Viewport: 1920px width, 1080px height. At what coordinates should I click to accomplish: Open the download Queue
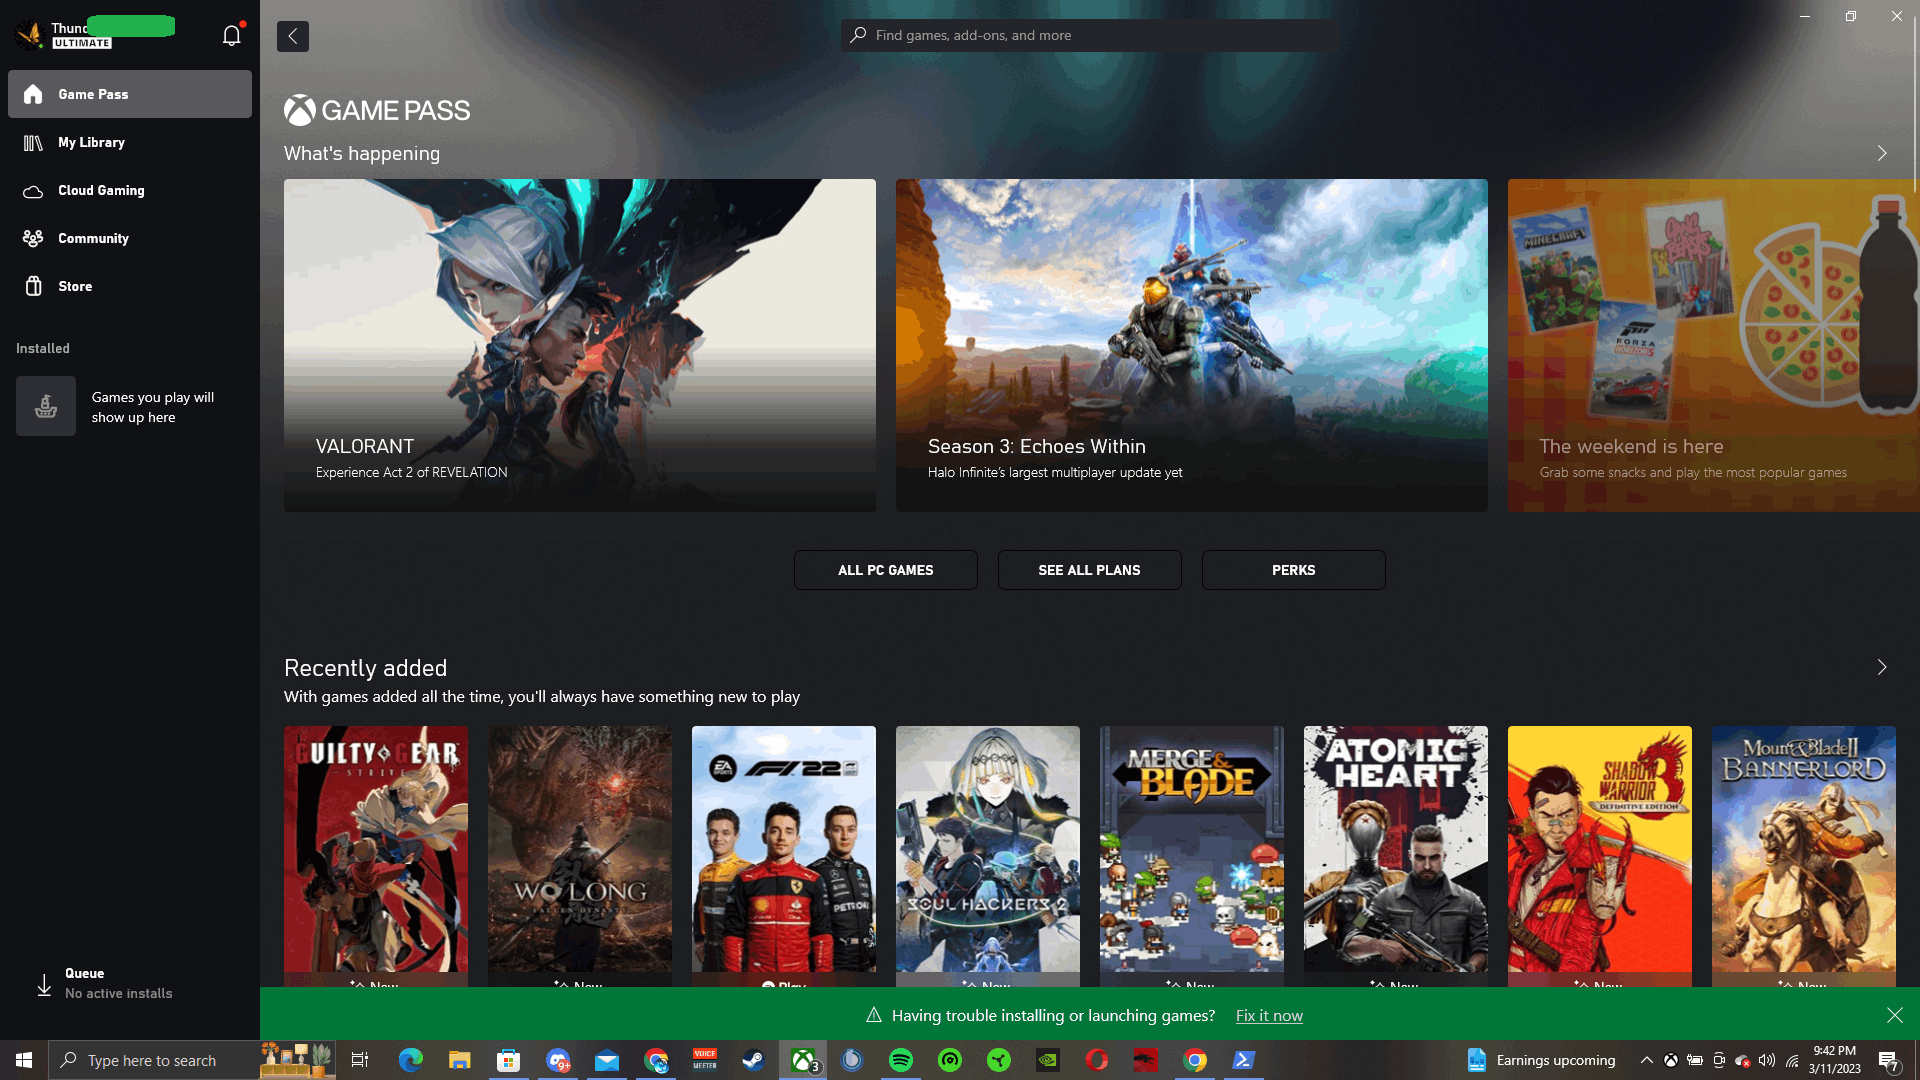(x=130, y=984)
